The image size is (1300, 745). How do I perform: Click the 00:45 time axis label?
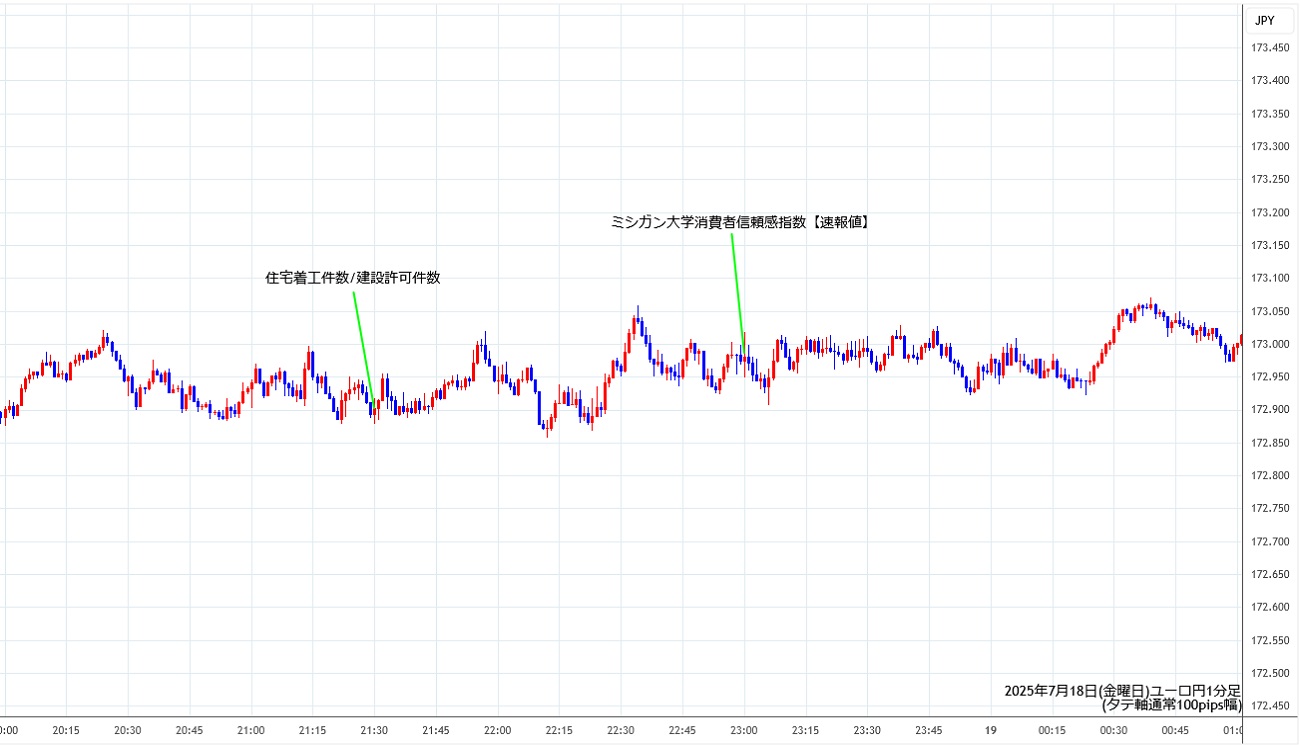click(x=1174, y=731)
